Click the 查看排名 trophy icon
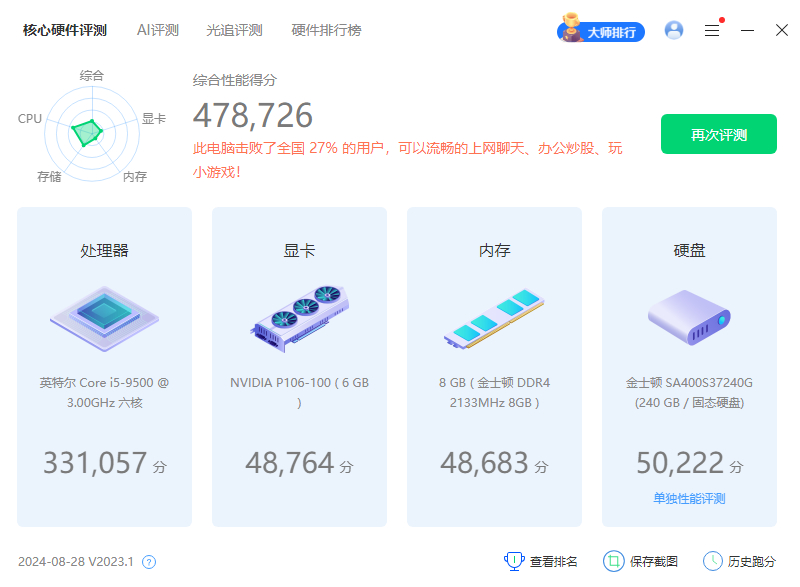This screenshot has width=800, height=587. pyautogui.click(x=514, y=562)
